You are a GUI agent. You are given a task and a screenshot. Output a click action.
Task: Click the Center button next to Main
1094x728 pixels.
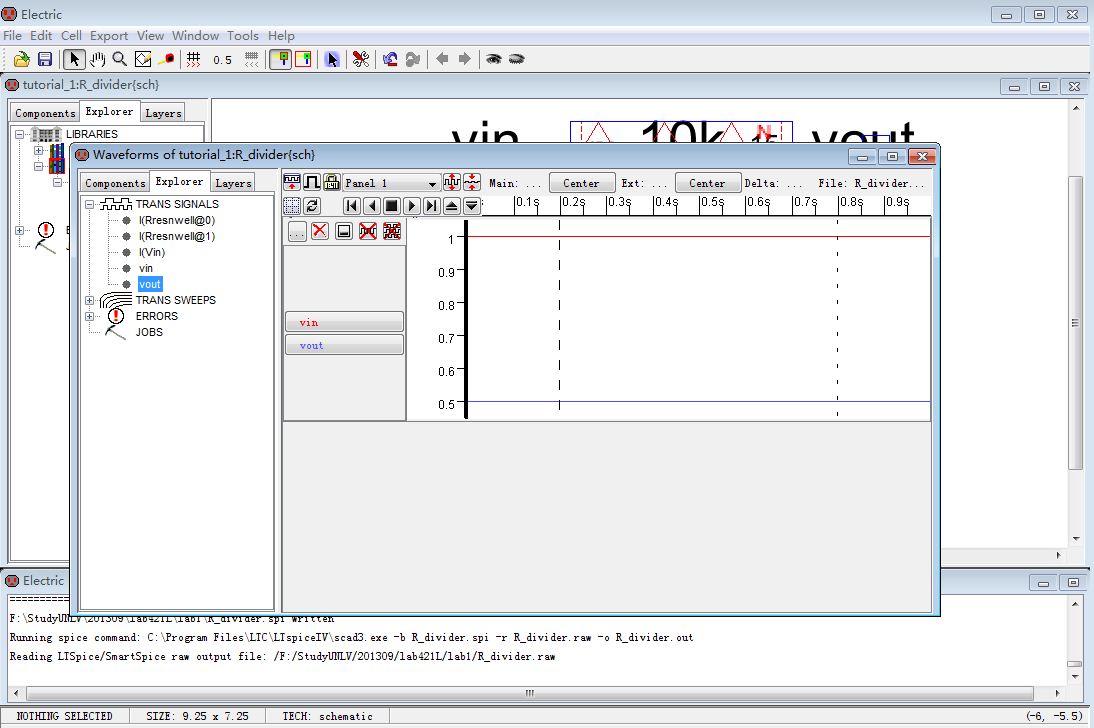[x=581, y=183]
